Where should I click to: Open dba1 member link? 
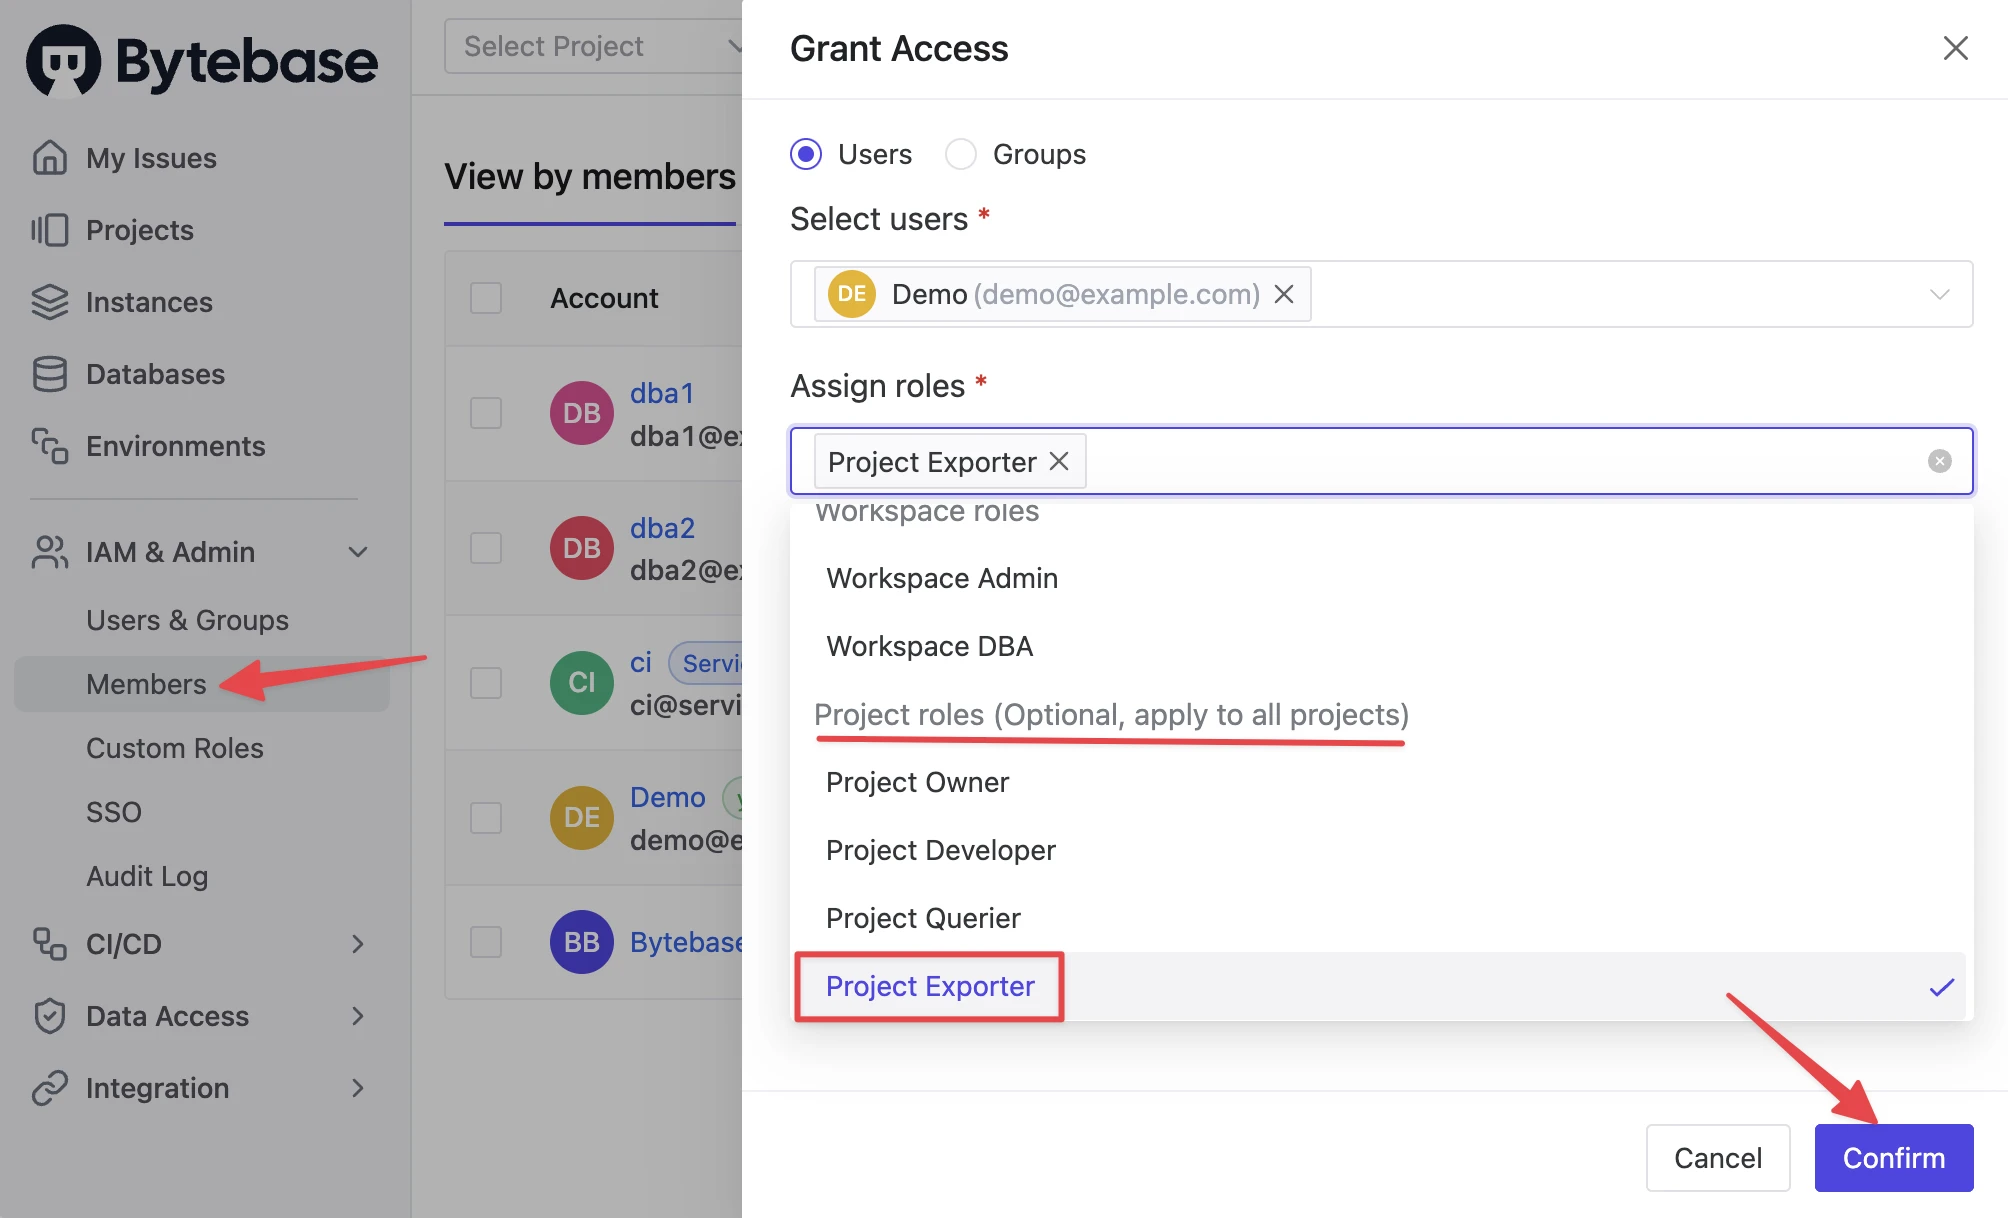(x=662, y=393)
